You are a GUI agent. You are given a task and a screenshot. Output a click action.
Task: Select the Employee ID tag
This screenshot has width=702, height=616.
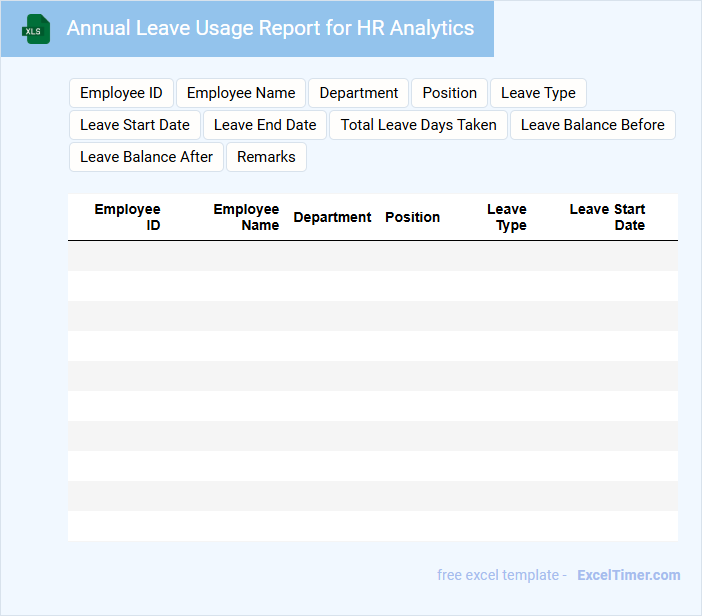point(121,93)
